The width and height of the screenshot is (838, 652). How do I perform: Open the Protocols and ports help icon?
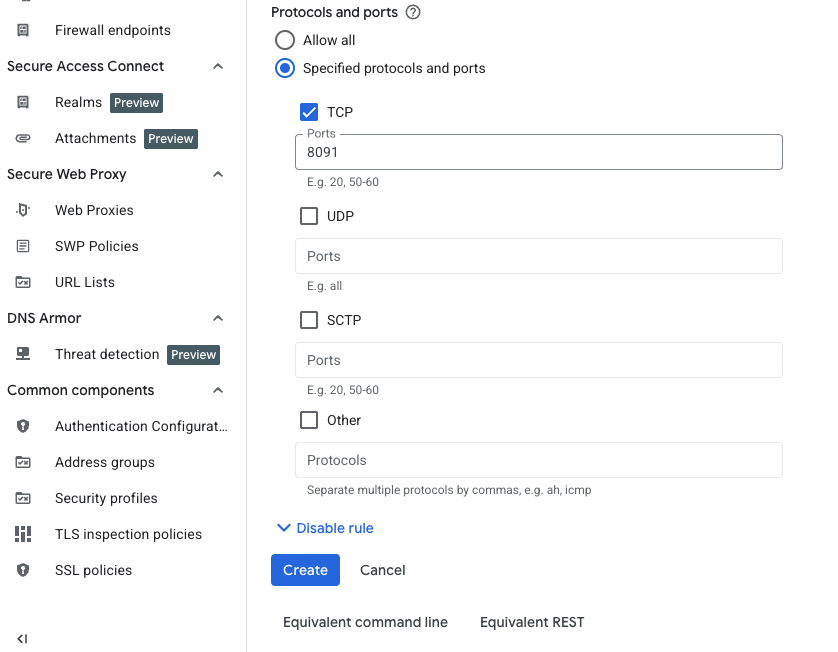414,12
